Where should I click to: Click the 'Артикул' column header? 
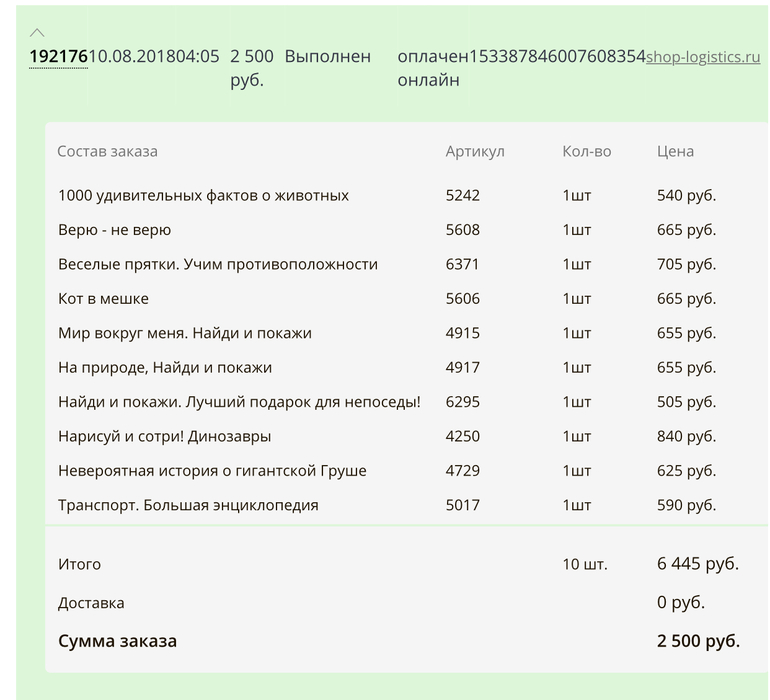pos(475,152)
